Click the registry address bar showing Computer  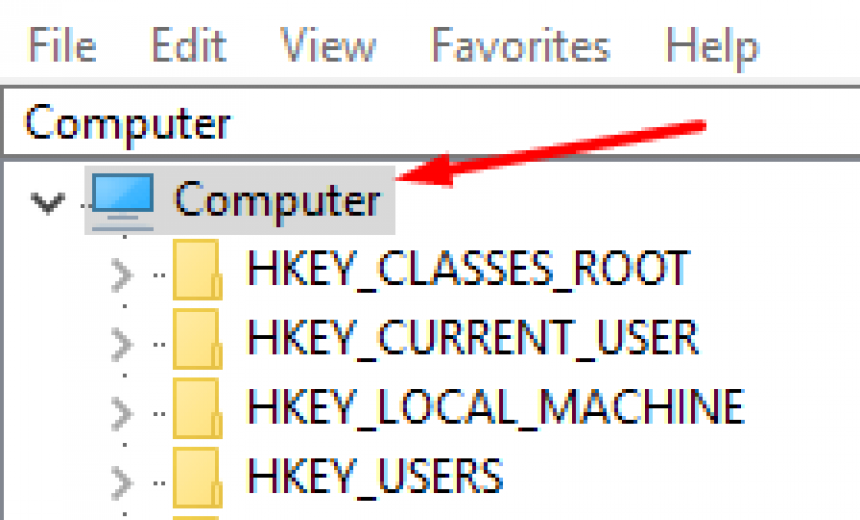coord(431,123)
